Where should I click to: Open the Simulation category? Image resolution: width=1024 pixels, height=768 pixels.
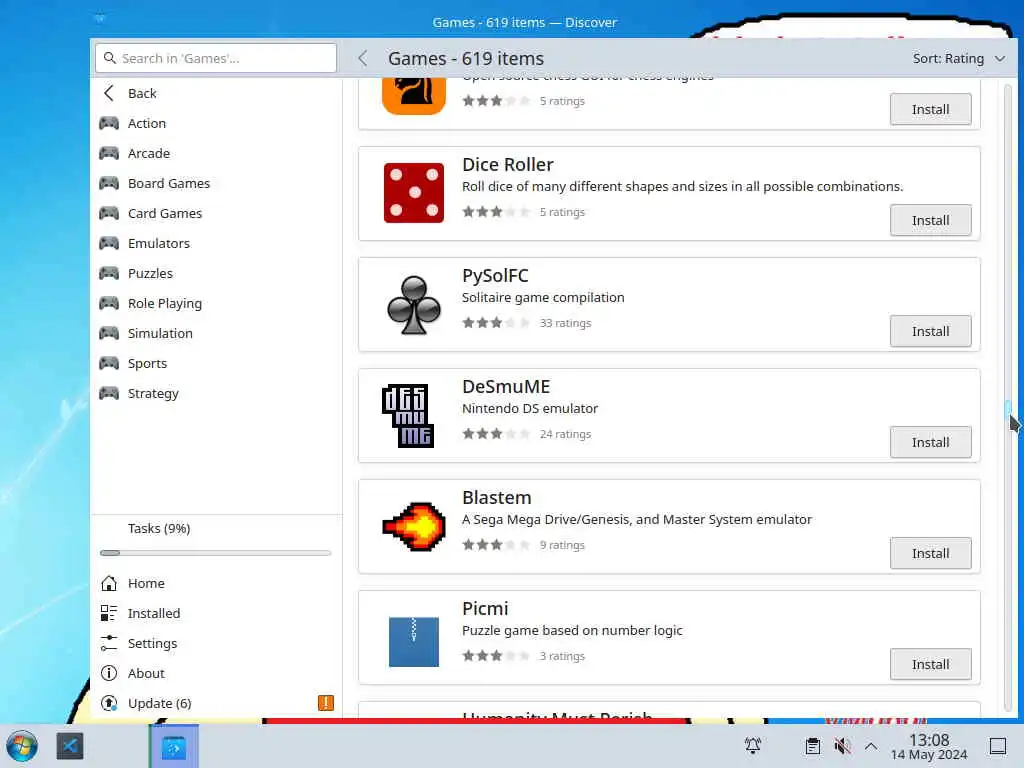click(216, 334)
